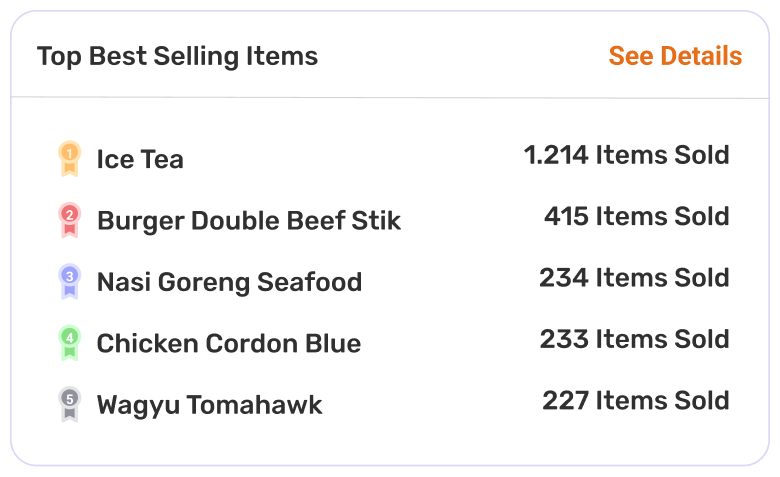Click the gold first-place medal icon

[69, 158]
